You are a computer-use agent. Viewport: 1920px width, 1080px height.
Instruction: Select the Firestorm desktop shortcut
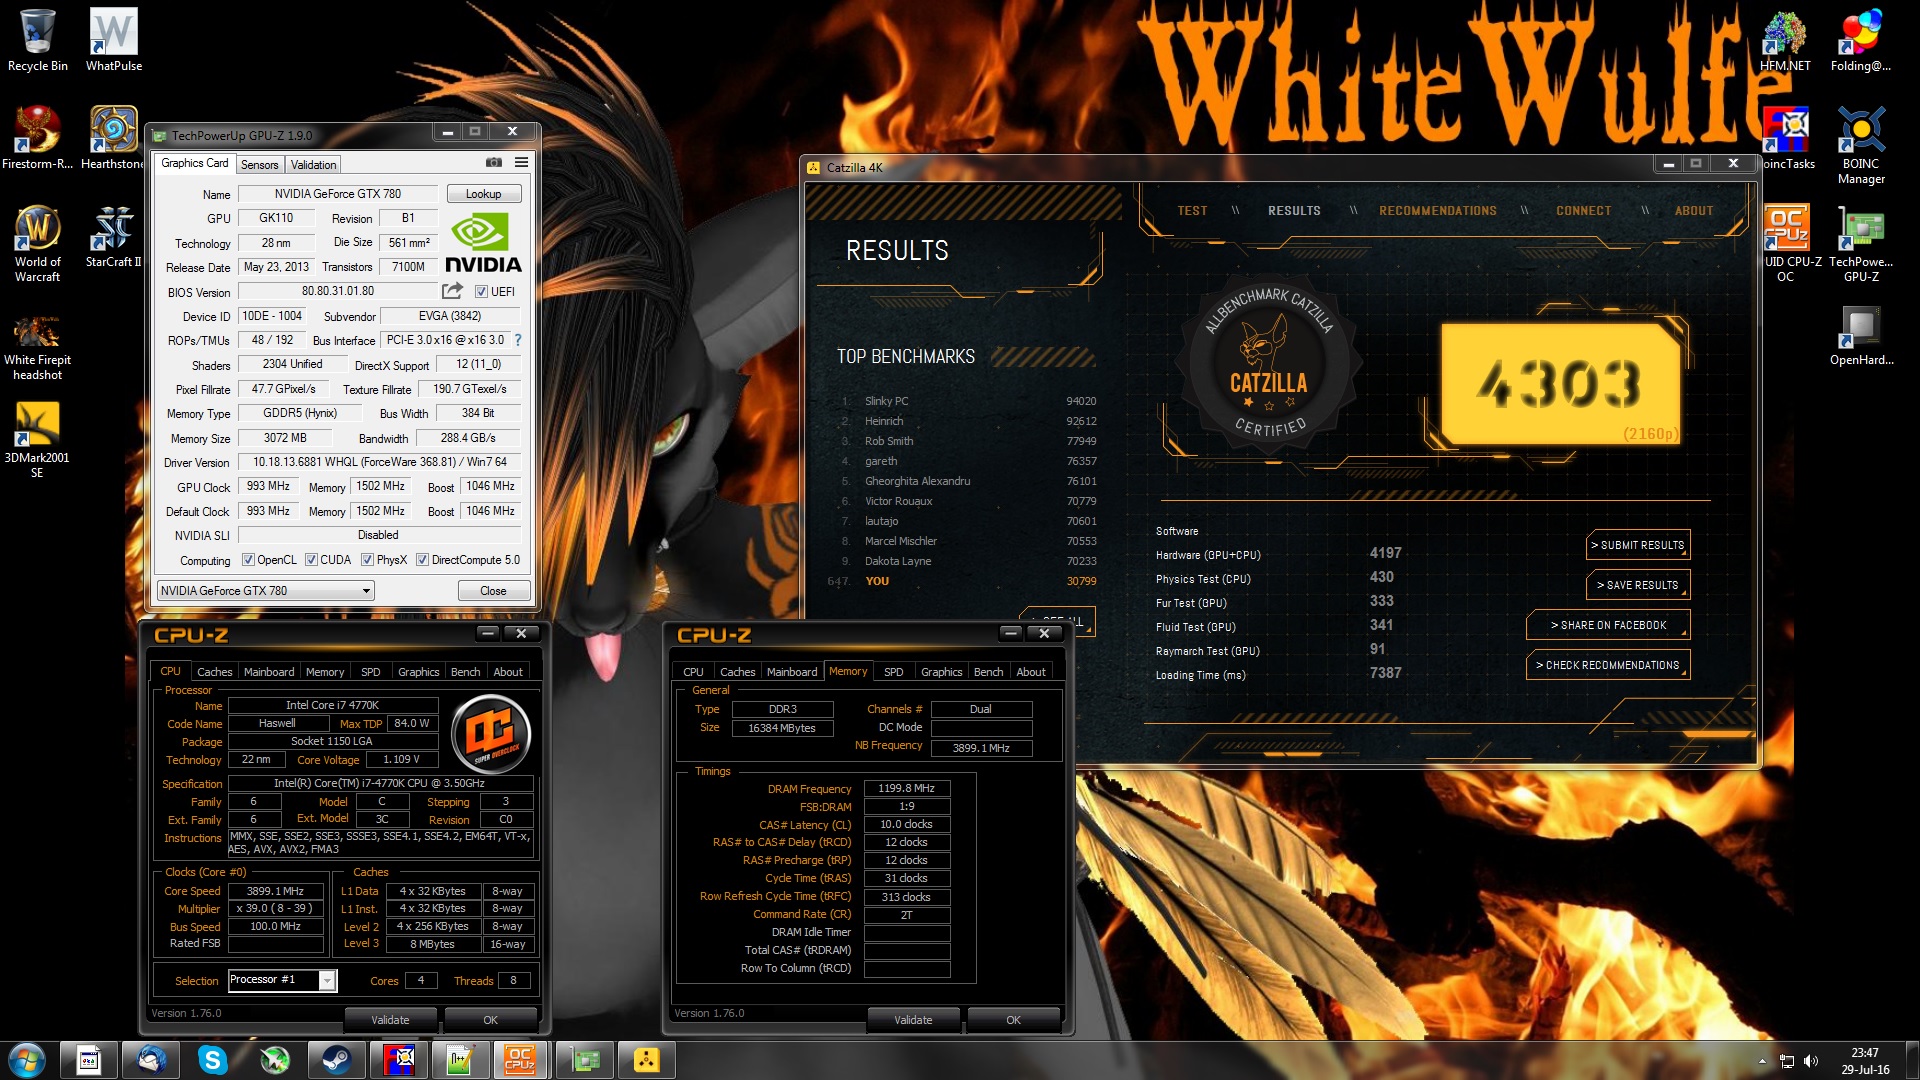(38, 138)
